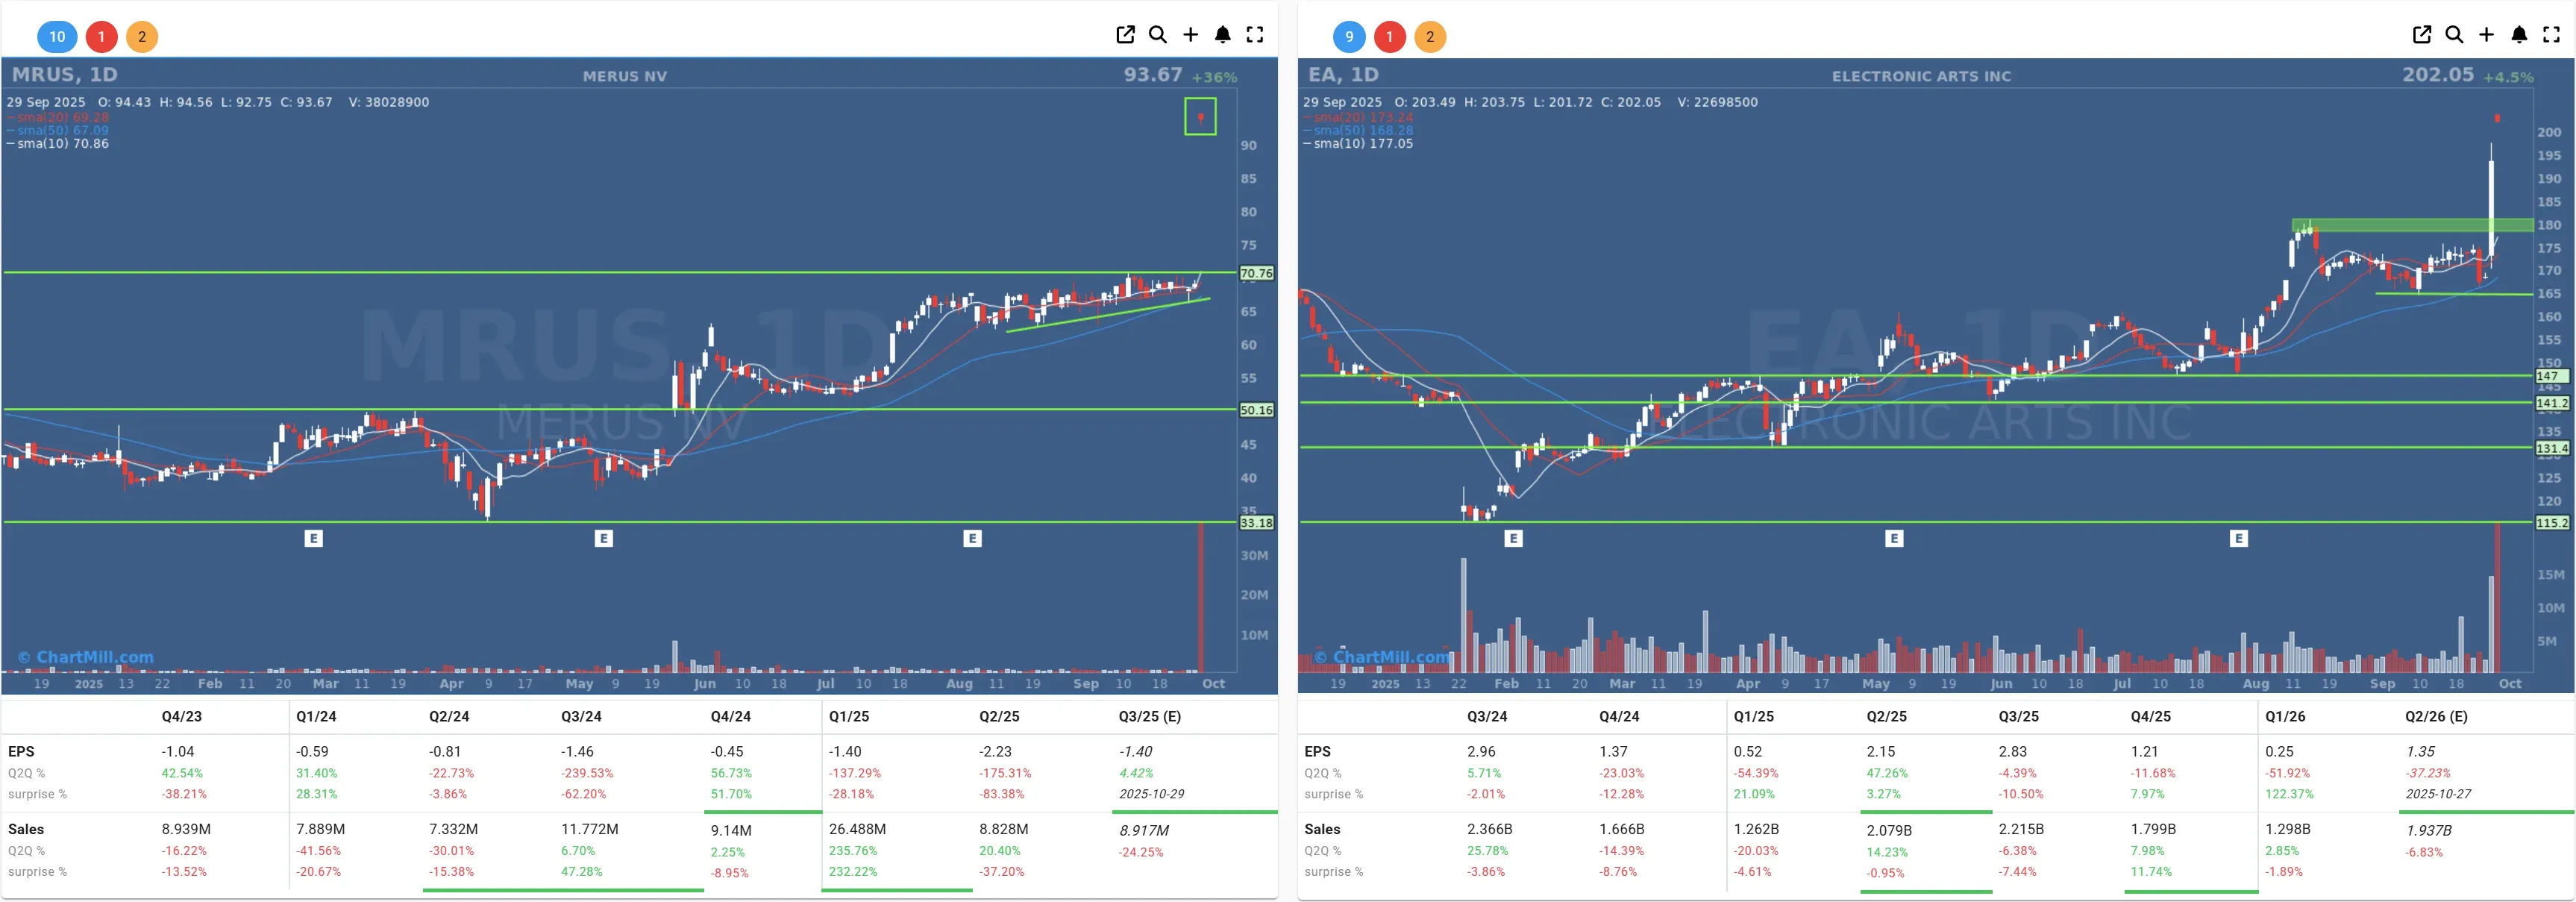The width and height of the screenshot is (2576, 902).
Task: Click the 33.18 price level label
Action: pos(1256,523)
